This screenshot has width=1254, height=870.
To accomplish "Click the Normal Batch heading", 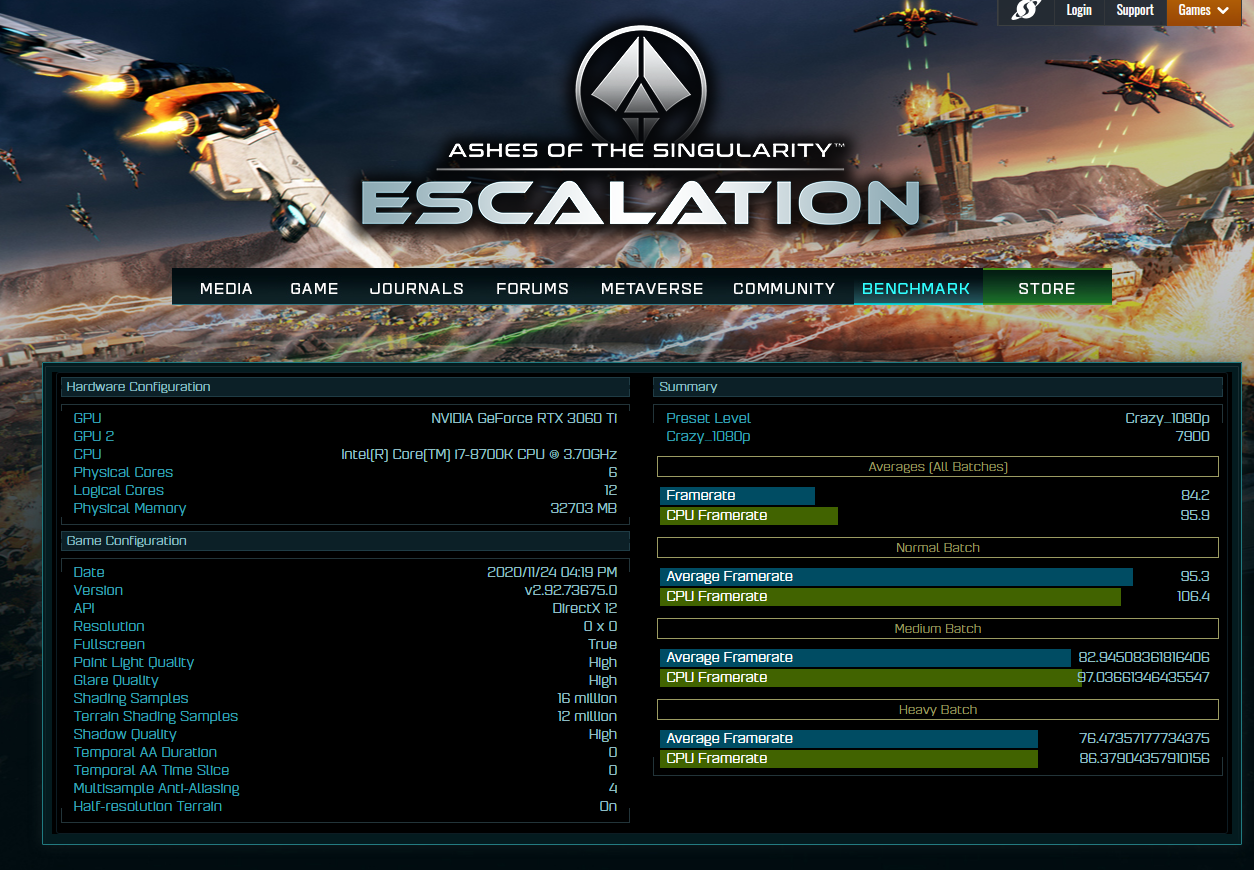I will (938, 548).
